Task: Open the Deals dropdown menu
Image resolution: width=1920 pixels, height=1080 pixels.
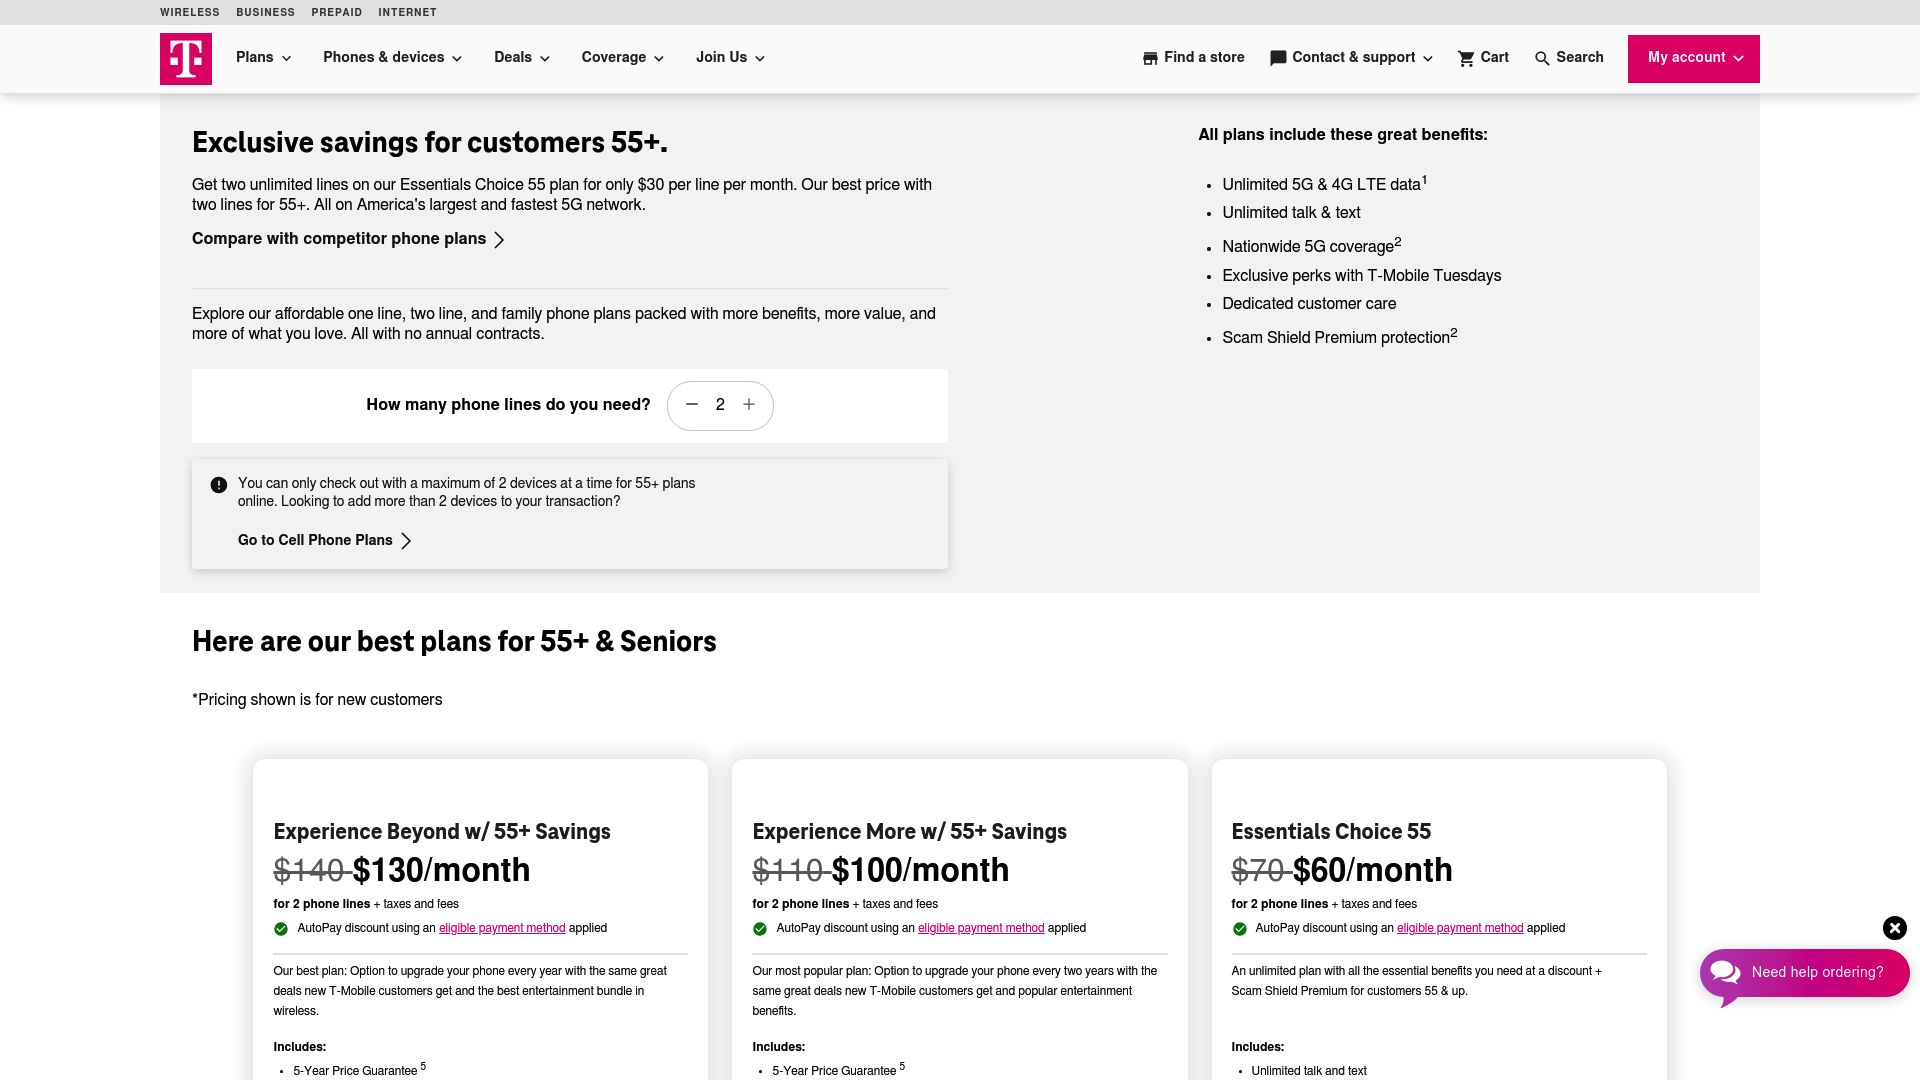Action: [x=522, y=58]
